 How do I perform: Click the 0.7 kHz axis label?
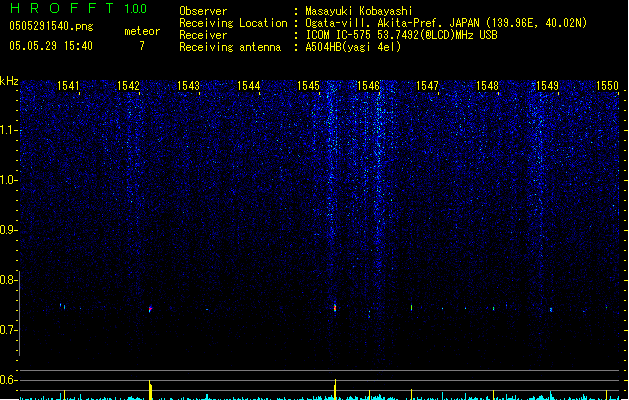pos(7,330)
